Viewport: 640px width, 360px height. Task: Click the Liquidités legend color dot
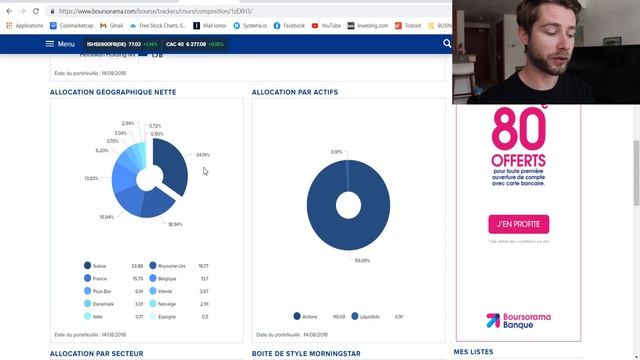(355, 316)
